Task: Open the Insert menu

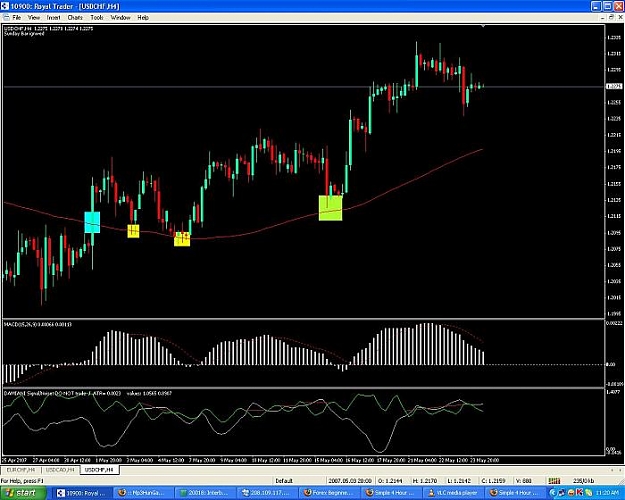Action: (x=53, y=18)
